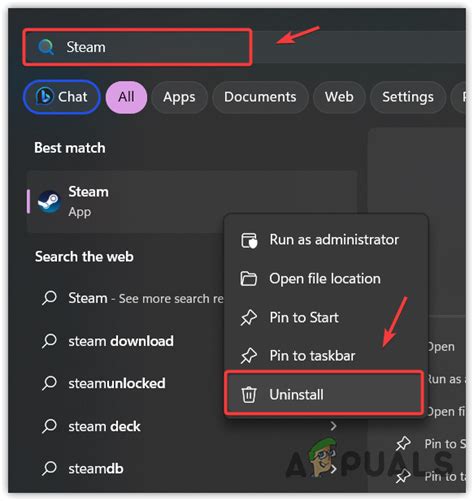The height and width of the screenshot is (501, 474).
Task: Click the Pin to Start pin icon
Action: click(249, 317)
